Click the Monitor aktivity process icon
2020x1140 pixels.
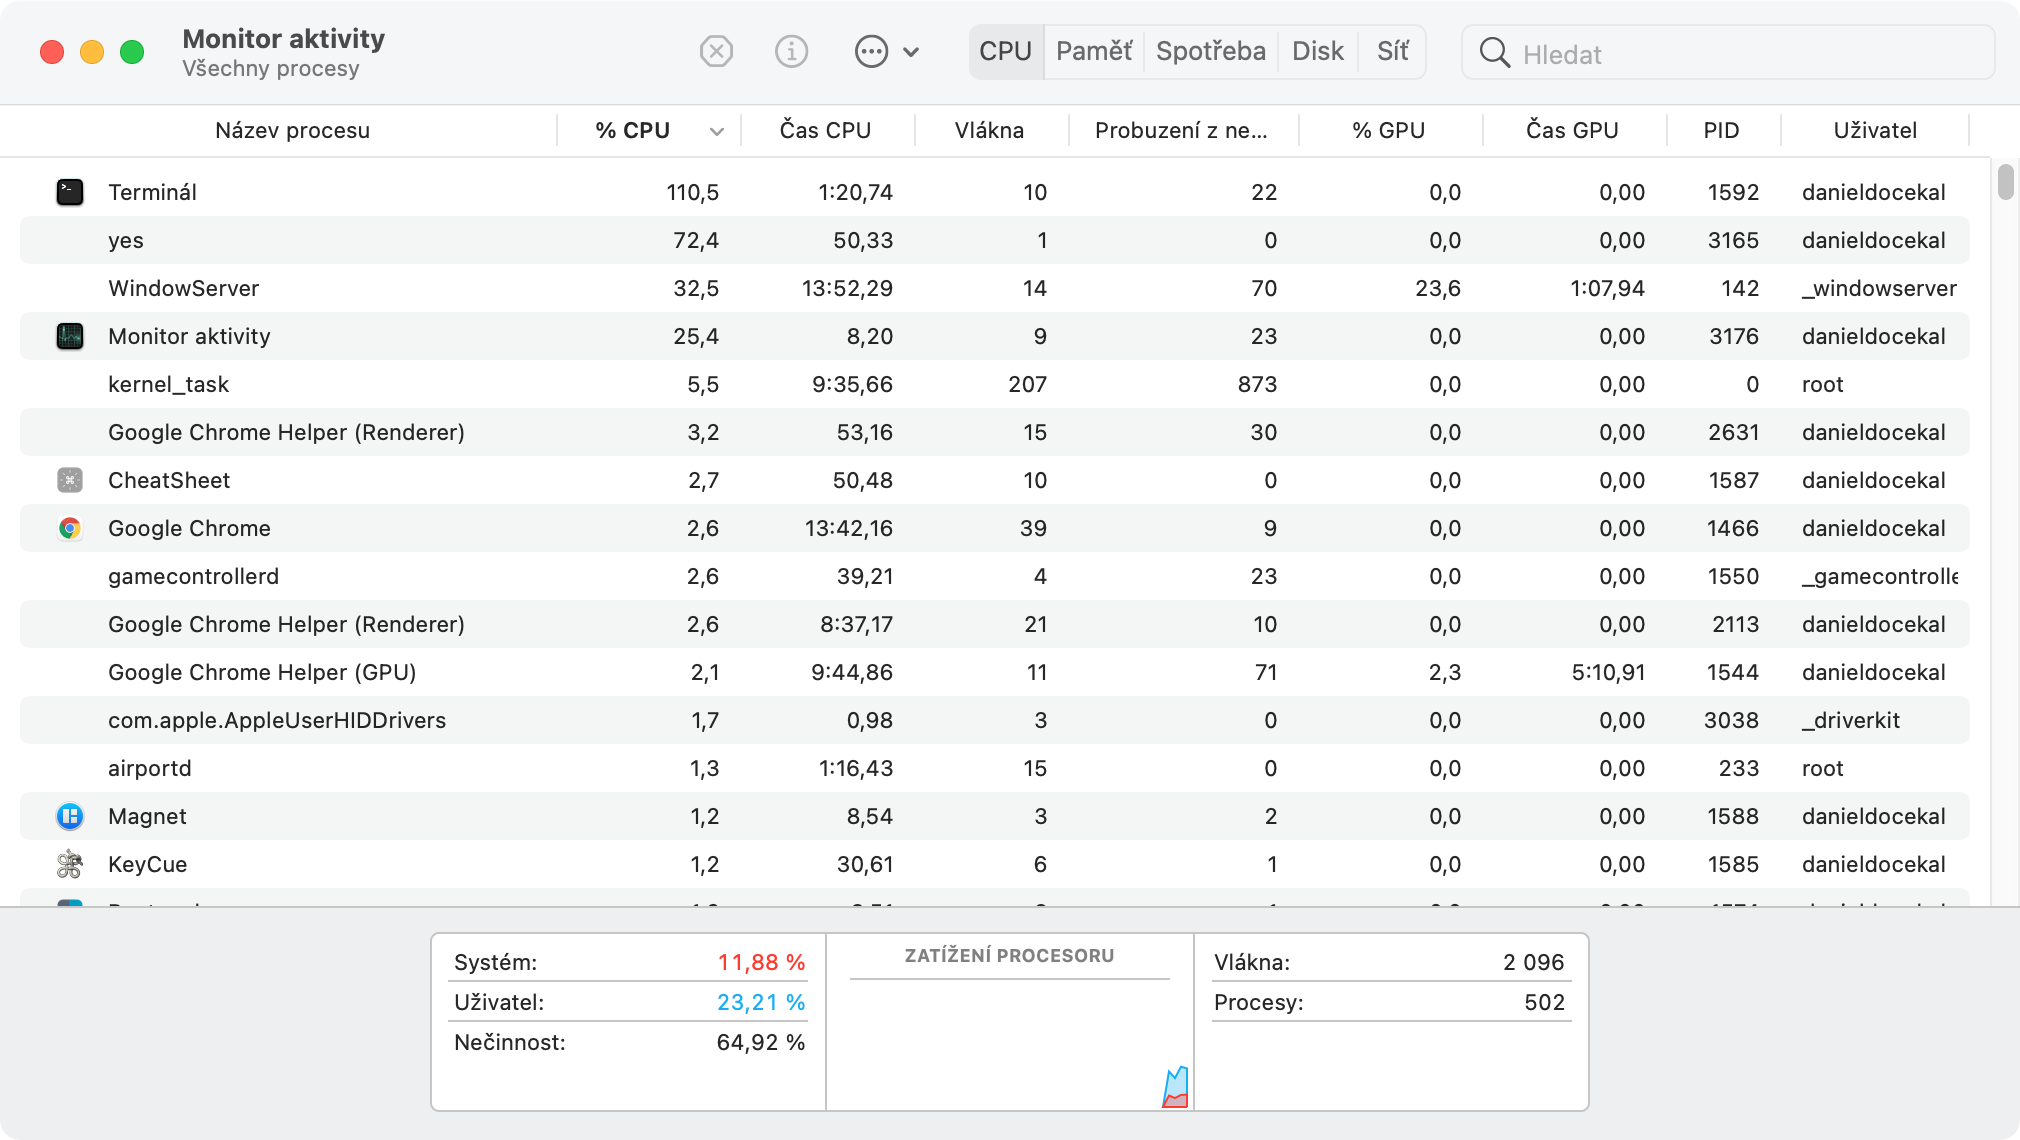[70, 336]
